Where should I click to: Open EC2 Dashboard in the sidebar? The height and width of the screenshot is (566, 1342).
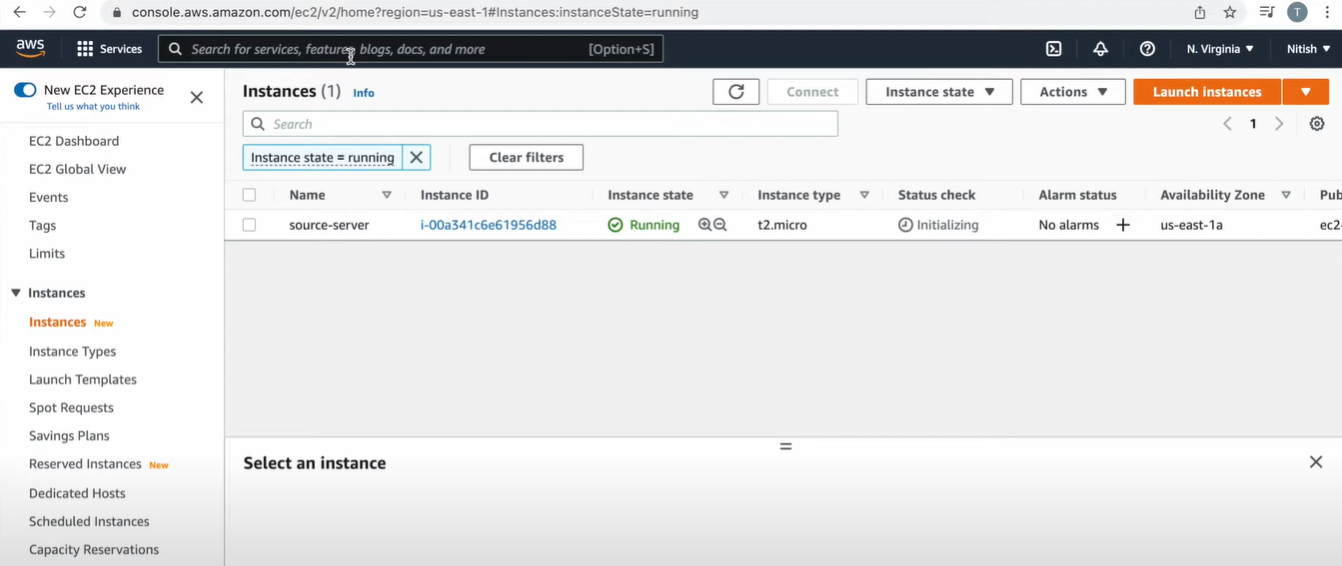click(x=74, y=141)
